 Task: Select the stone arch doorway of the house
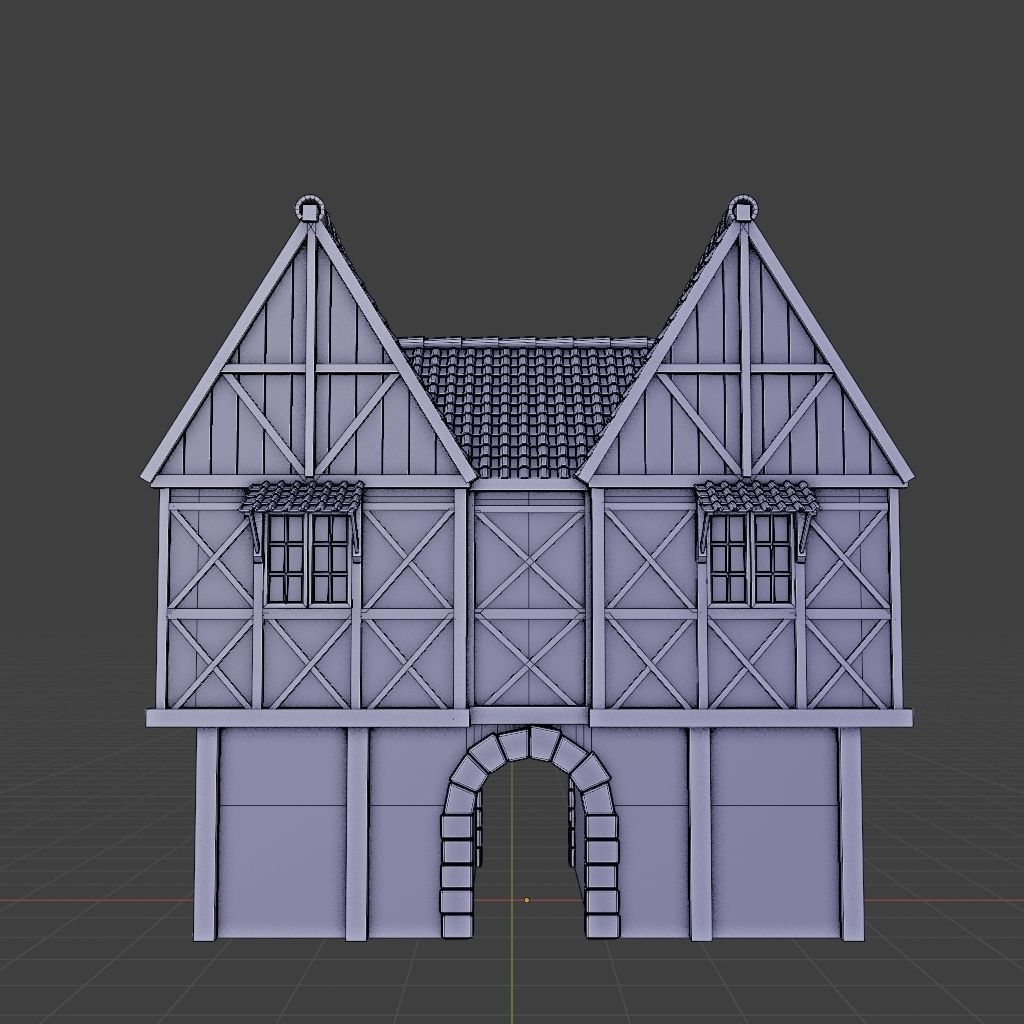click(x=530, y=833)
